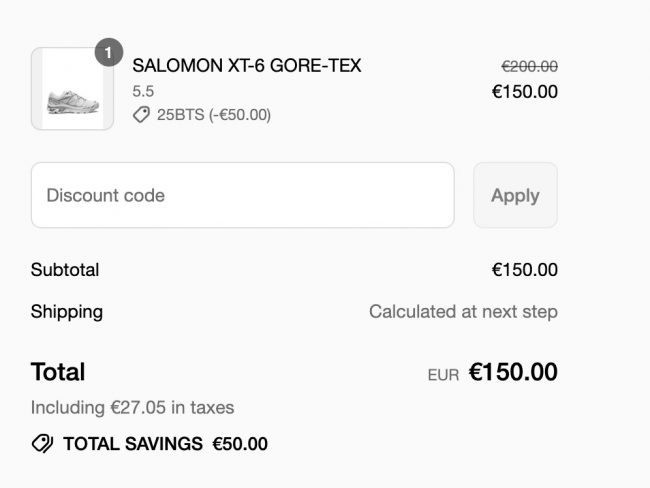This screenshot has height=488, width=650.
Task: Click the 25BTS (-€50.00) discount label
Action: tap(214, 115)
